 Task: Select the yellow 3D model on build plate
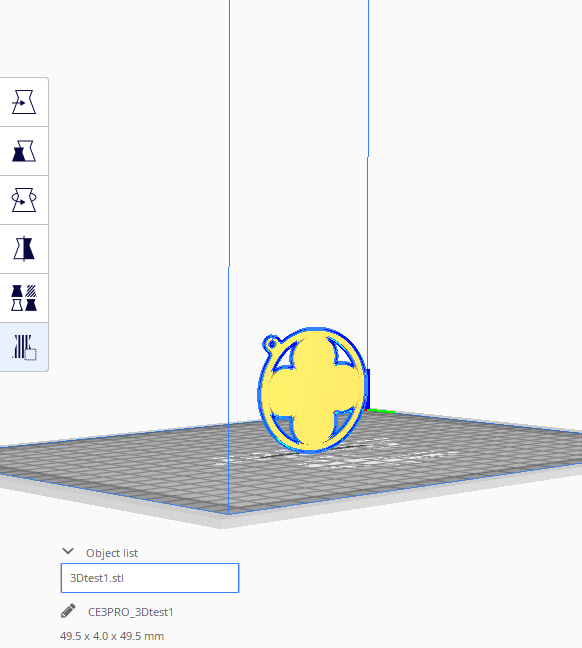[313, 390]
